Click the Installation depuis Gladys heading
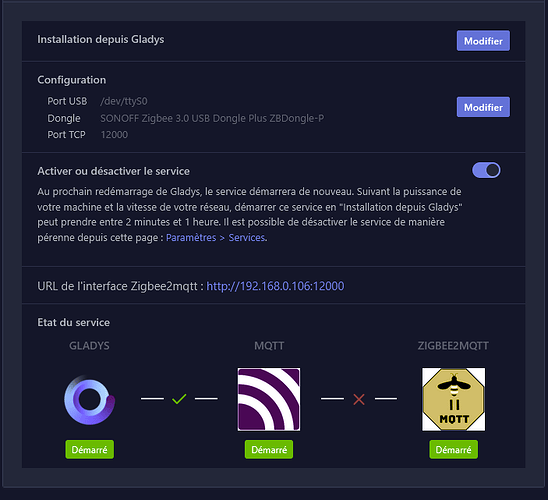This screenshot has height=500, width=548. coord(101,39)
